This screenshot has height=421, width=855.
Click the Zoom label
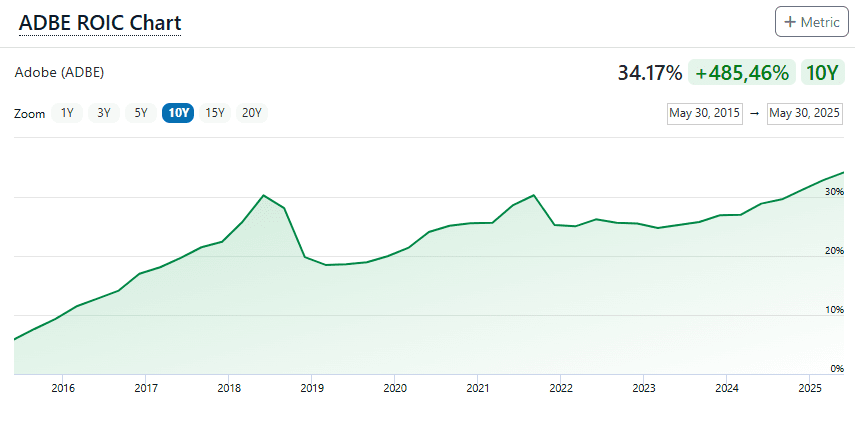tap(29, 114)
